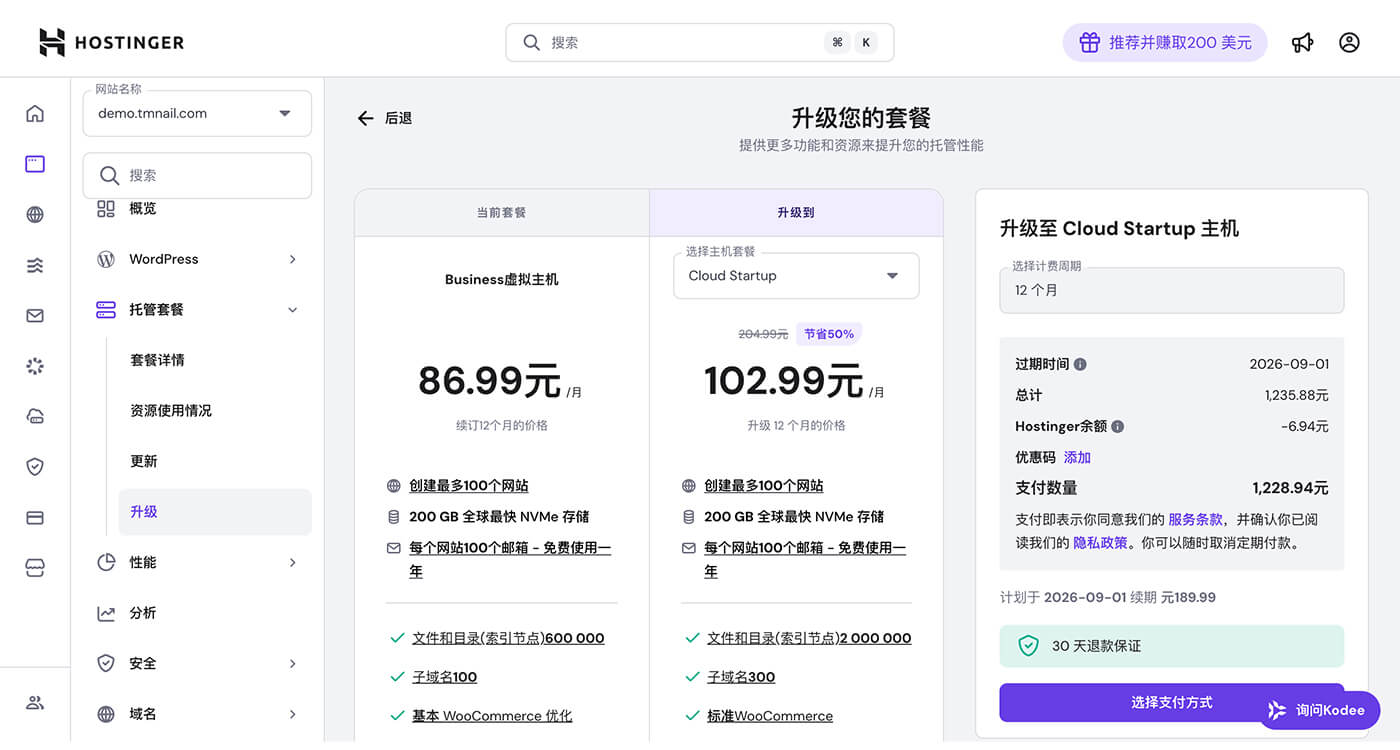
Task: Click 子域名100 in Business column
Action: tap(445, 677)
